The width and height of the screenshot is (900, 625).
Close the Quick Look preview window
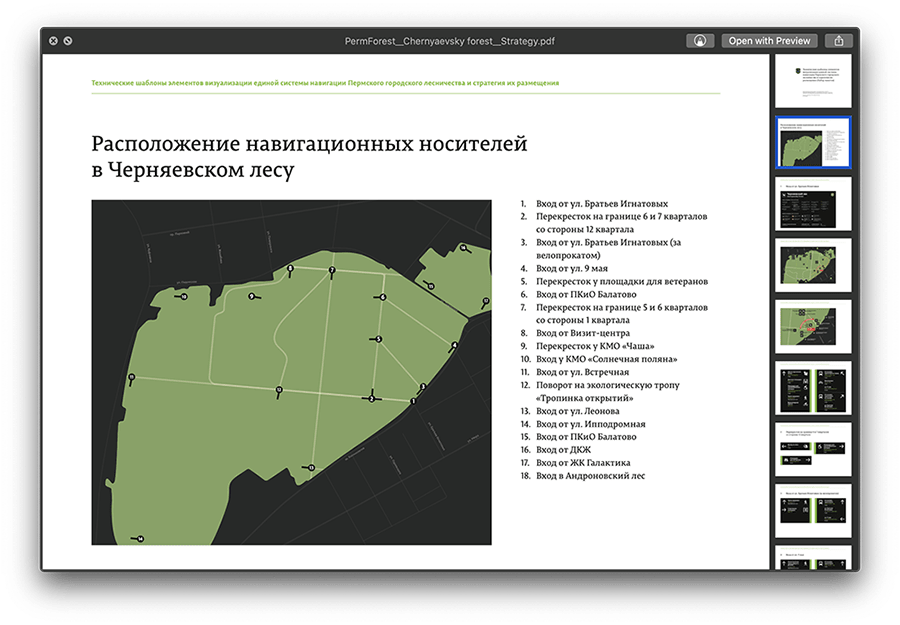(53, 41)
